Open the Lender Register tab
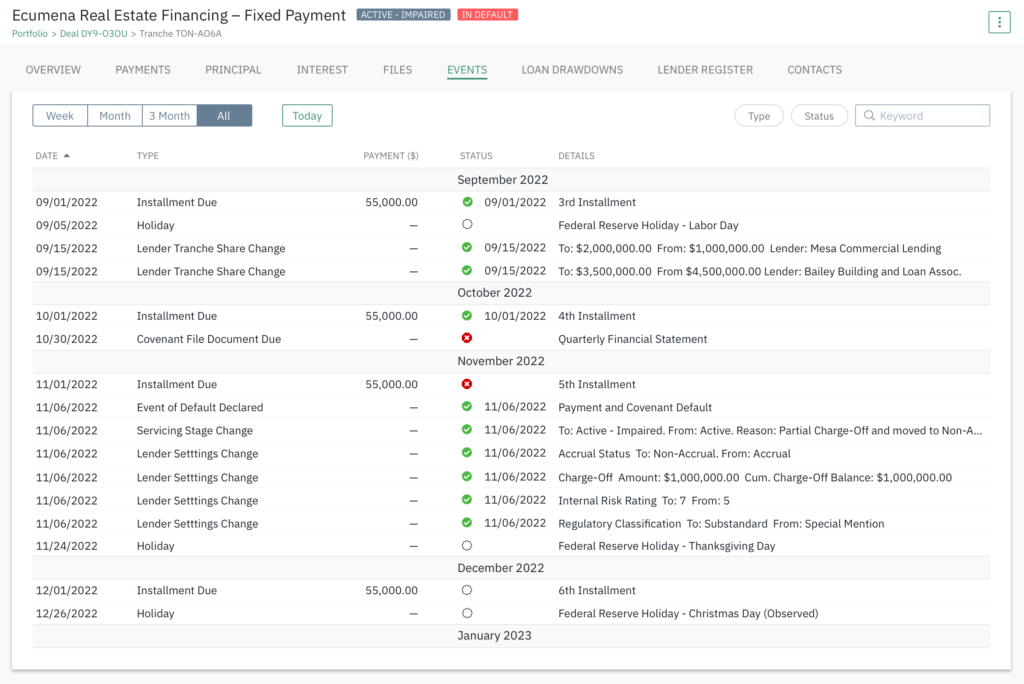 tap(705, 70)
